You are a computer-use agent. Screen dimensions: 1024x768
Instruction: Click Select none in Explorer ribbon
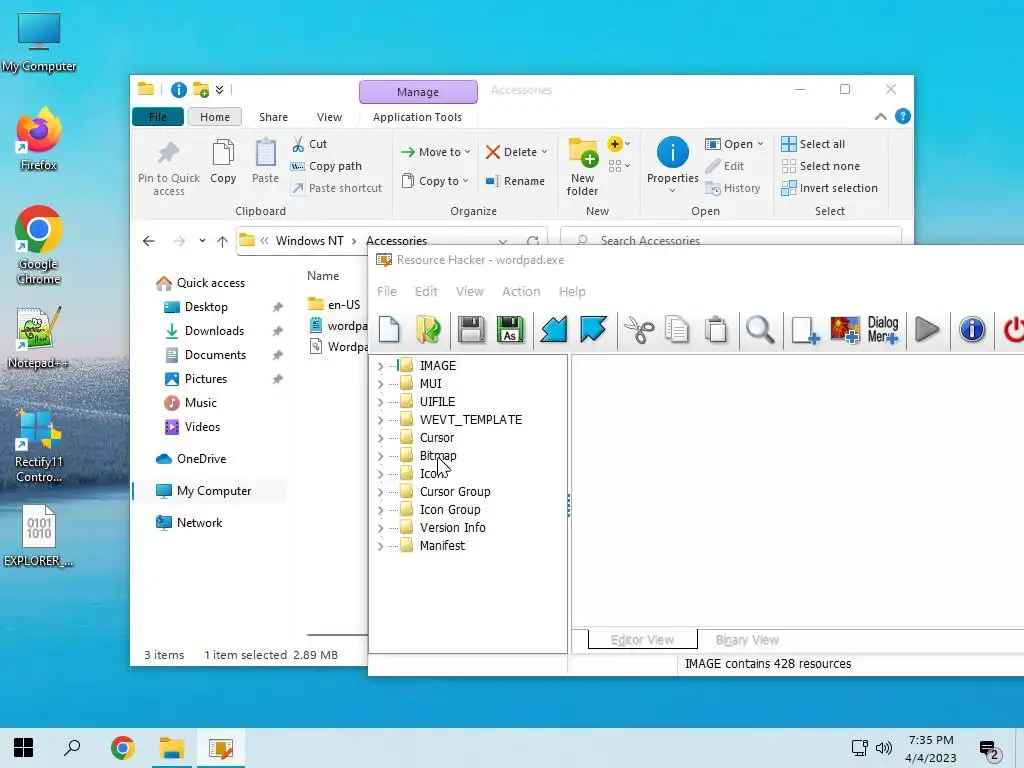click(x=821, y=166)
